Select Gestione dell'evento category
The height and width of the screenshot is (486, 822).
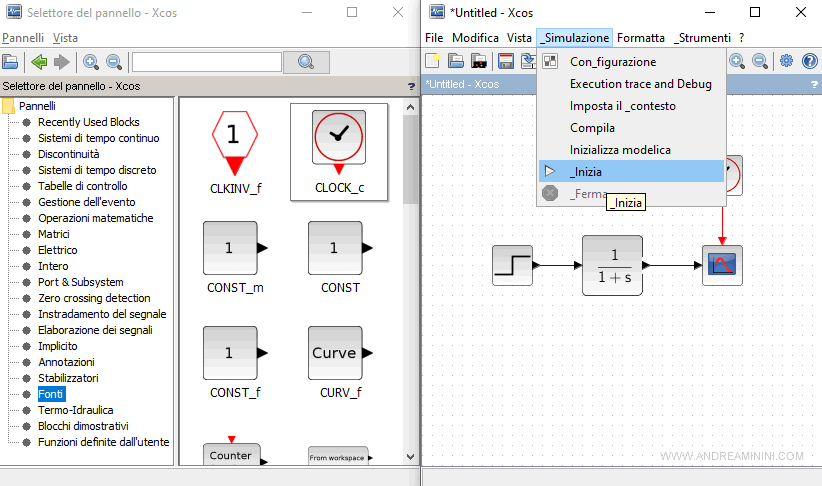(x=86, y=202)
